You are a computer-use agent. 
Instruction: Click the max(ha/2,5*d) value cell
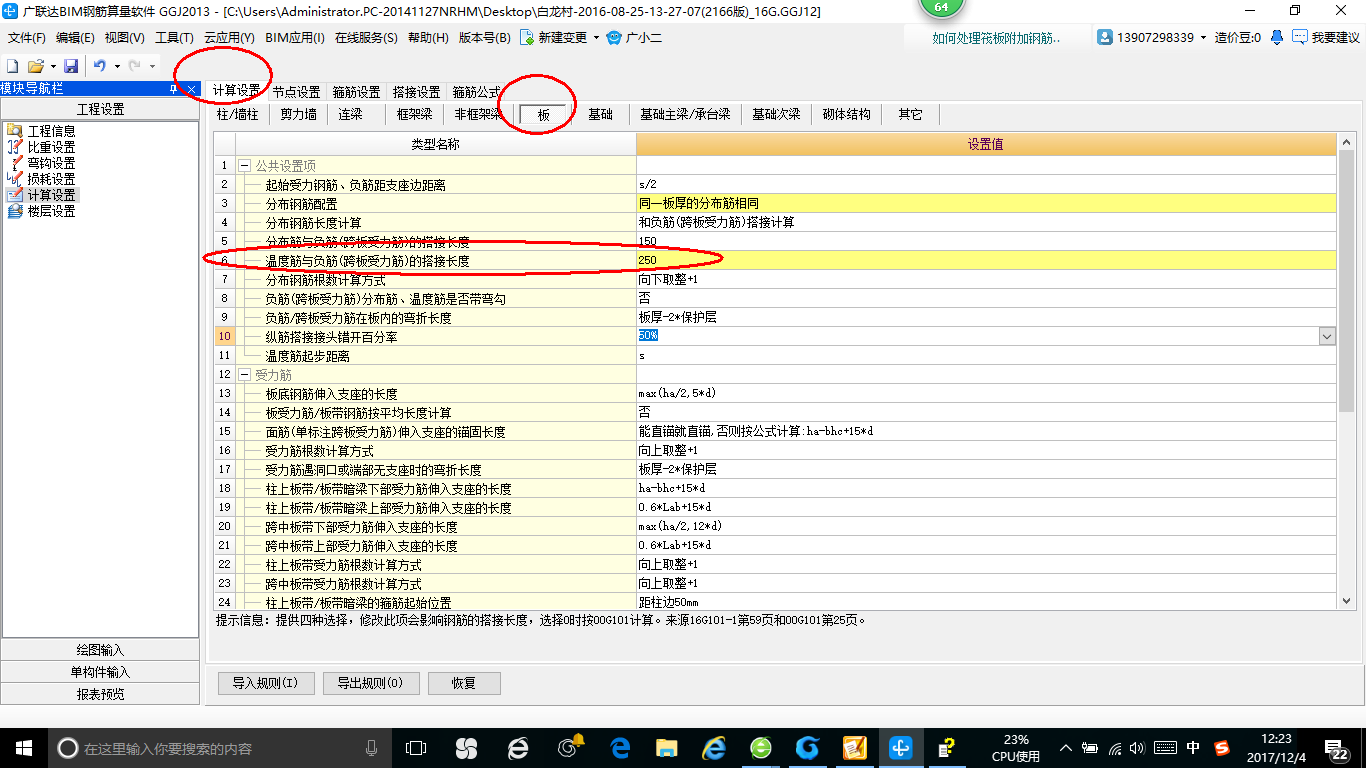click(986, 394)
